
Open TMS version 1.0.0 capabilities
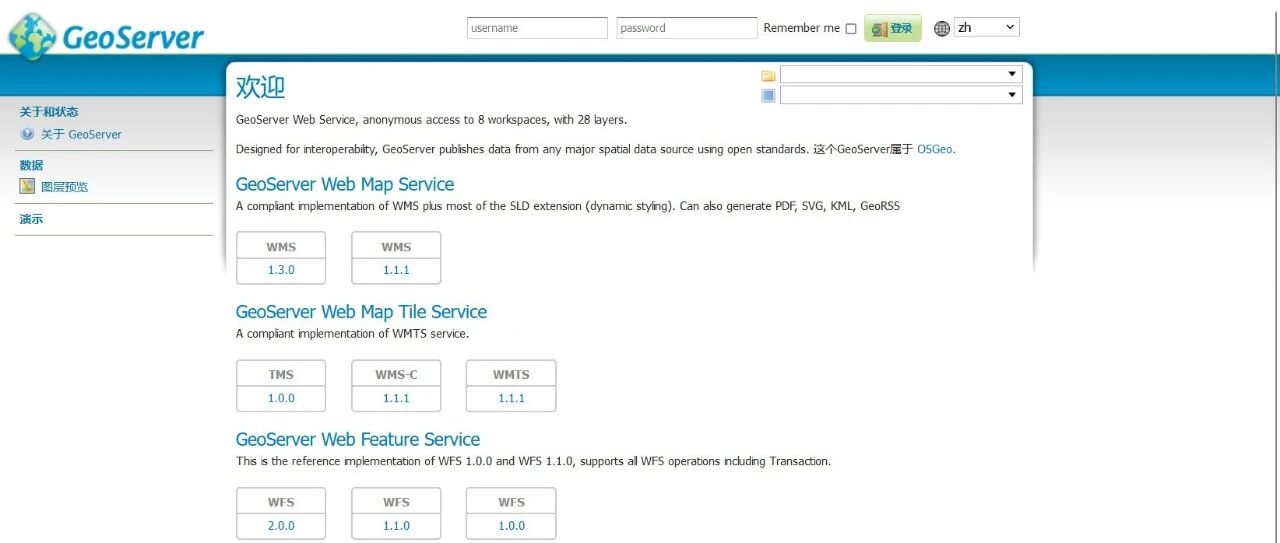281,398
